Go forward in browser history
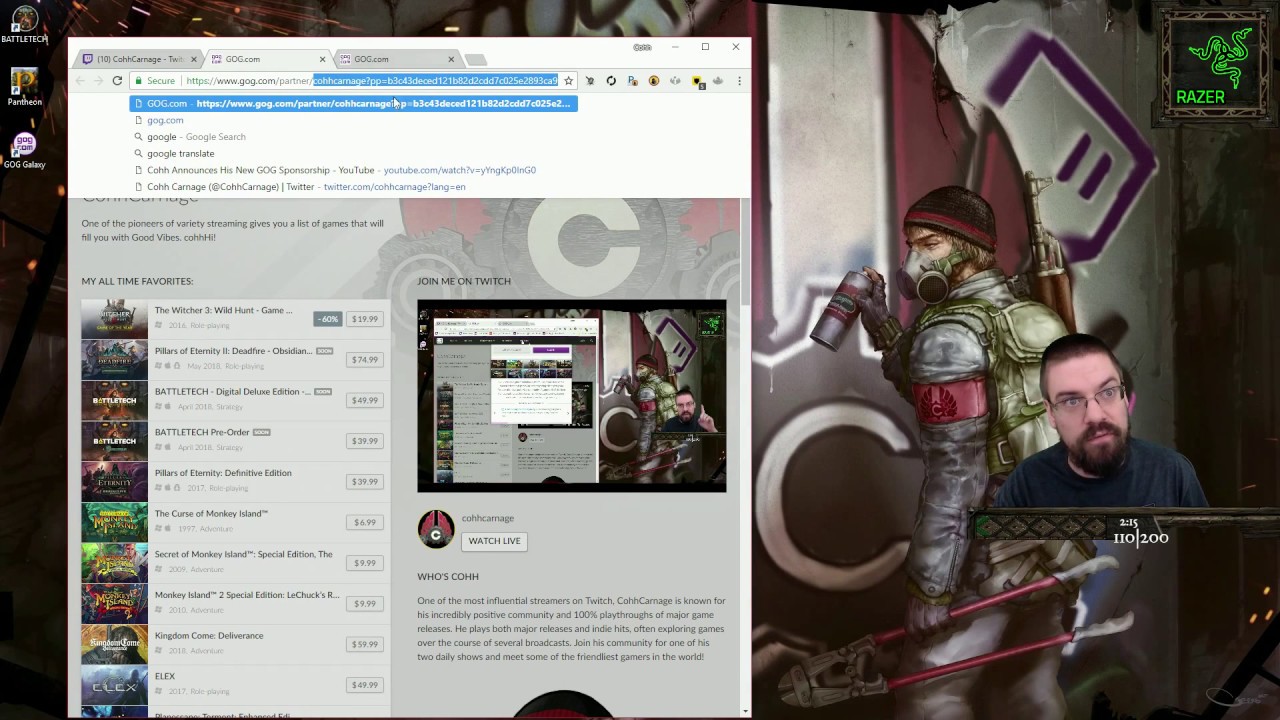 [98, 81]
